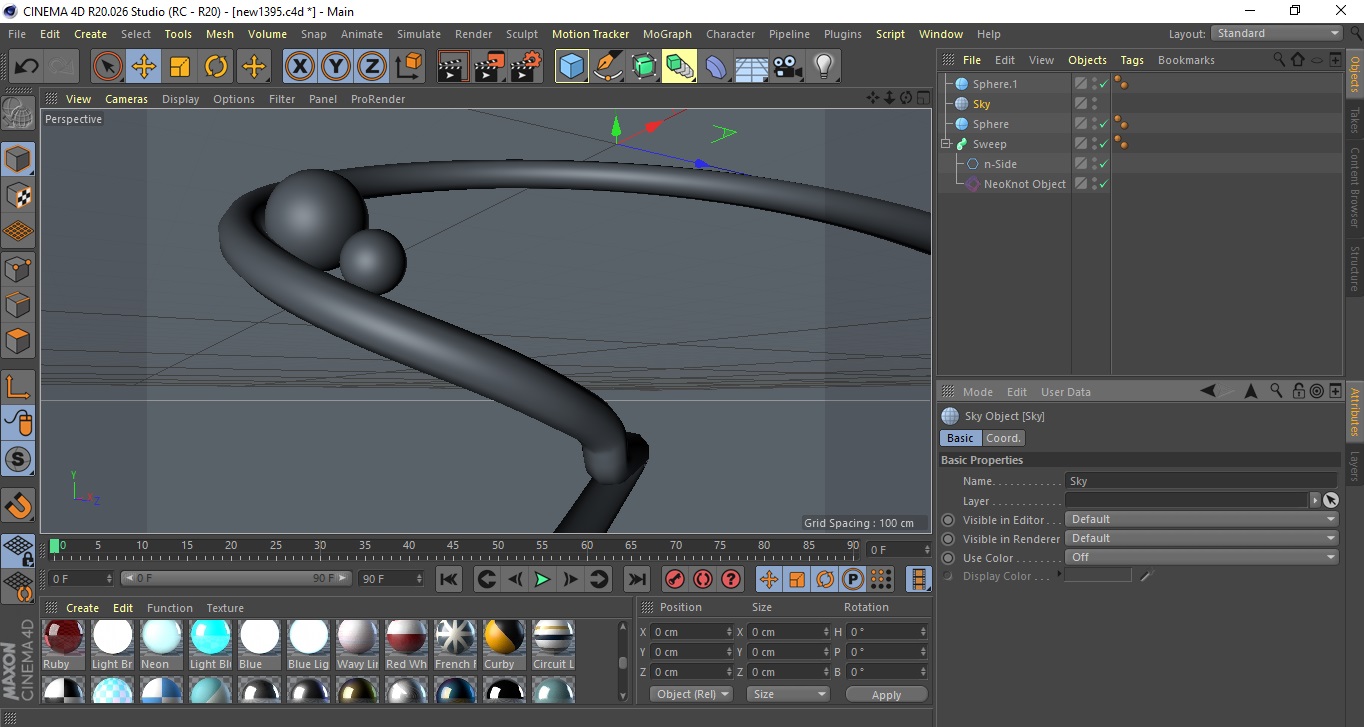1364x727 pixels.
Task: Open Visible in Editor dropdown
Action: point(1202,519)
